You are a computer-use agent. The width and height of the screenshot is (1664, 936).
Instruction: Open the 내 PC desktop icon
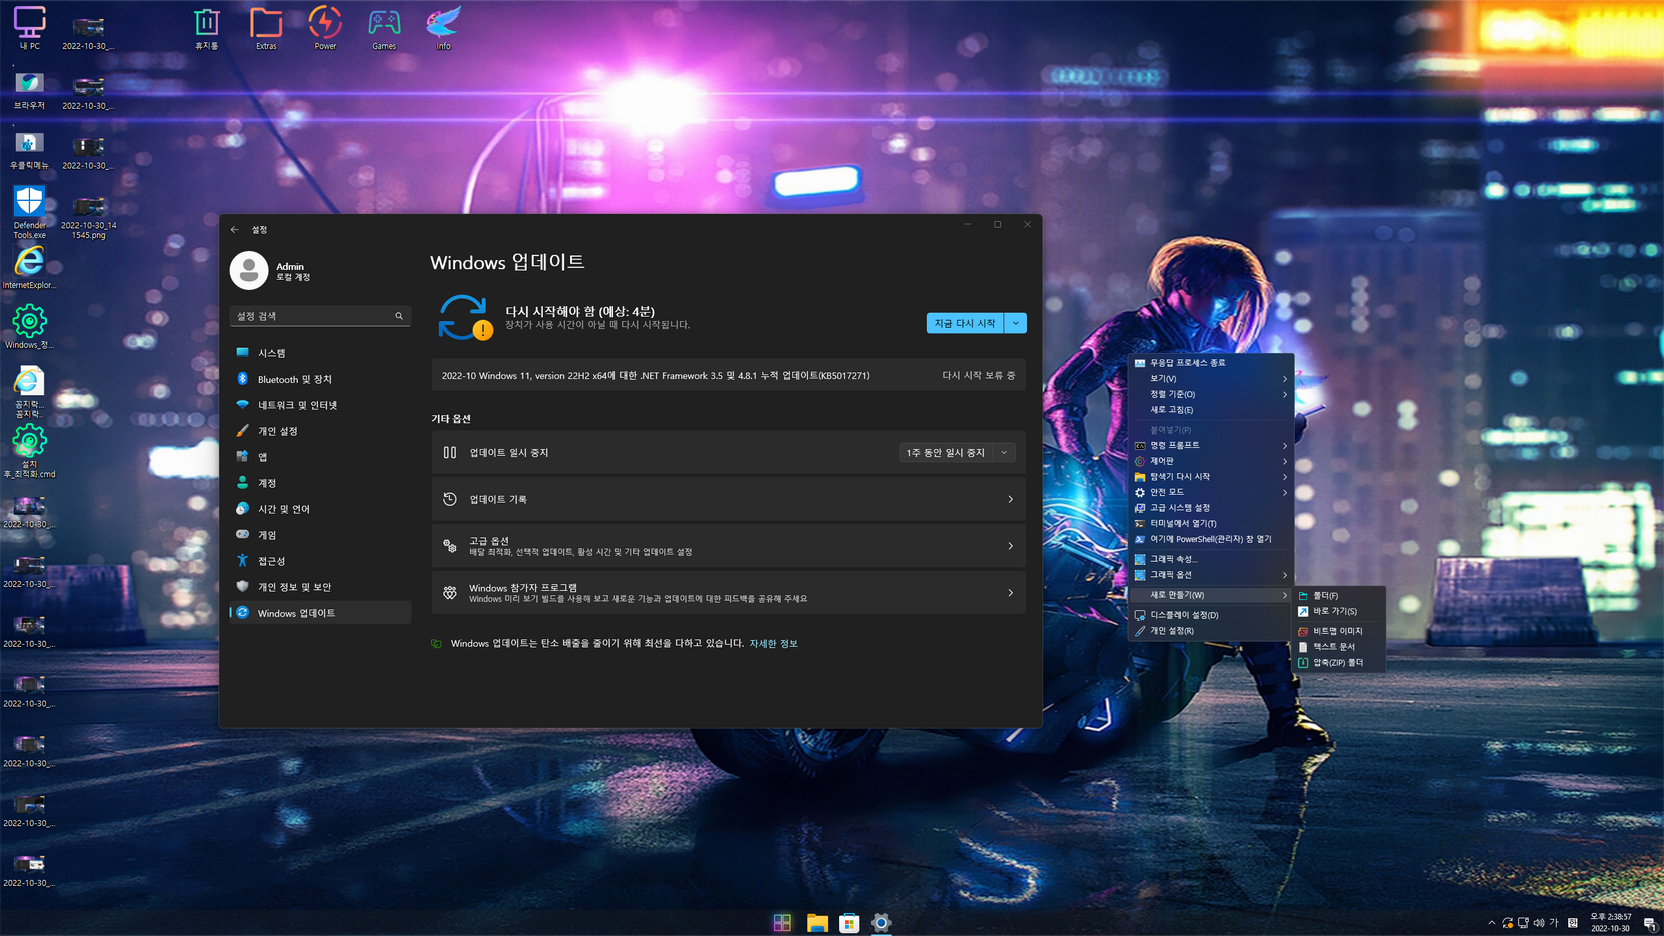29,27
